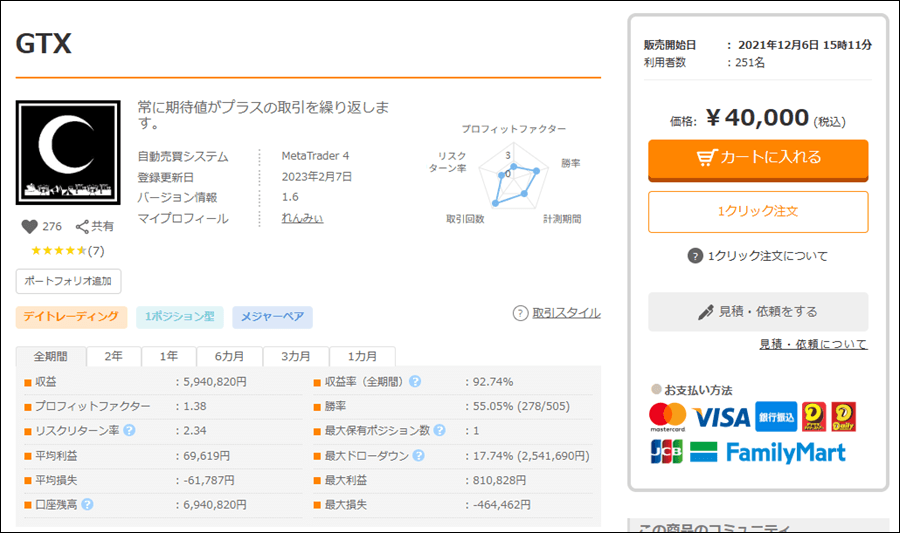Click help icon next to 収益率(全期間)
This screenshot has height=533, width=900.
tap(415, 382)
